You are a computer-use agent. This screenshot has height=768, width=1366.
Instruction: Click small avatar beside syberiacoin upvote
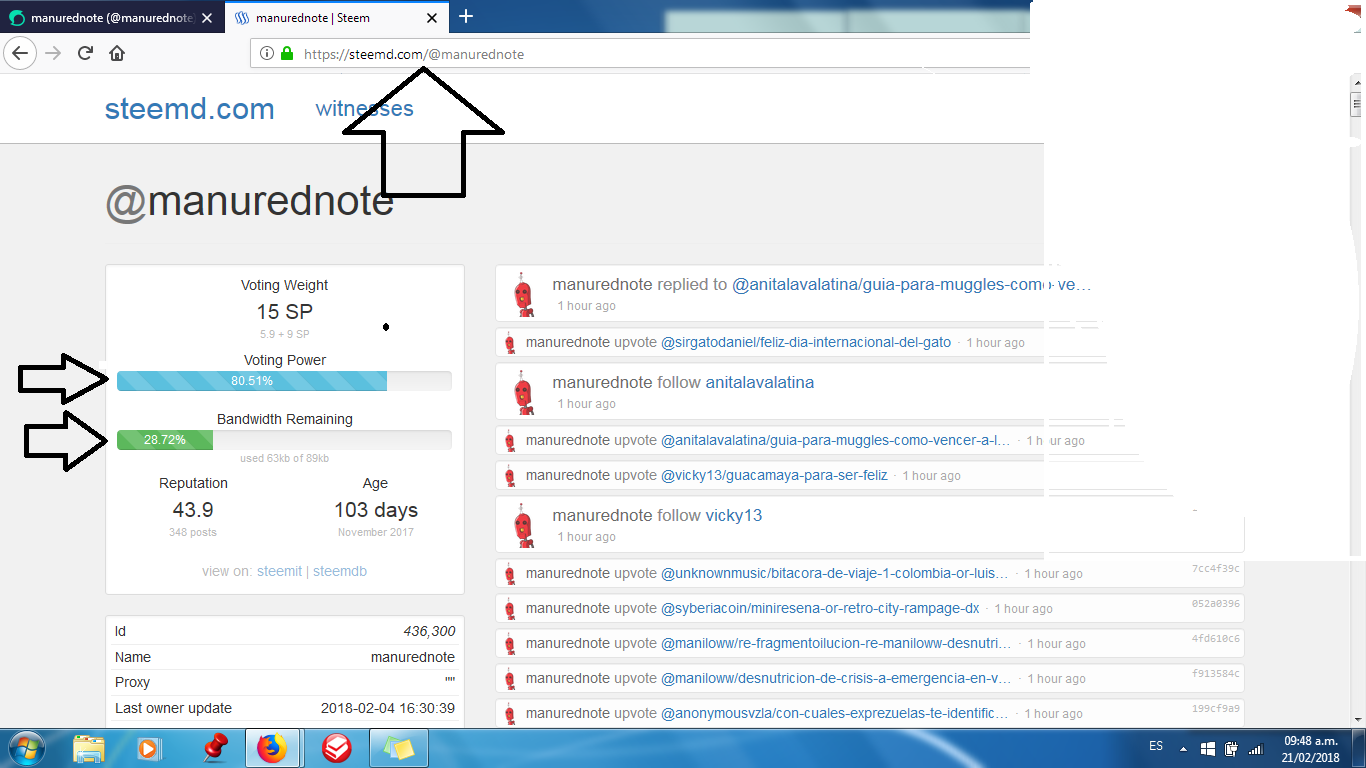(510, 609)
